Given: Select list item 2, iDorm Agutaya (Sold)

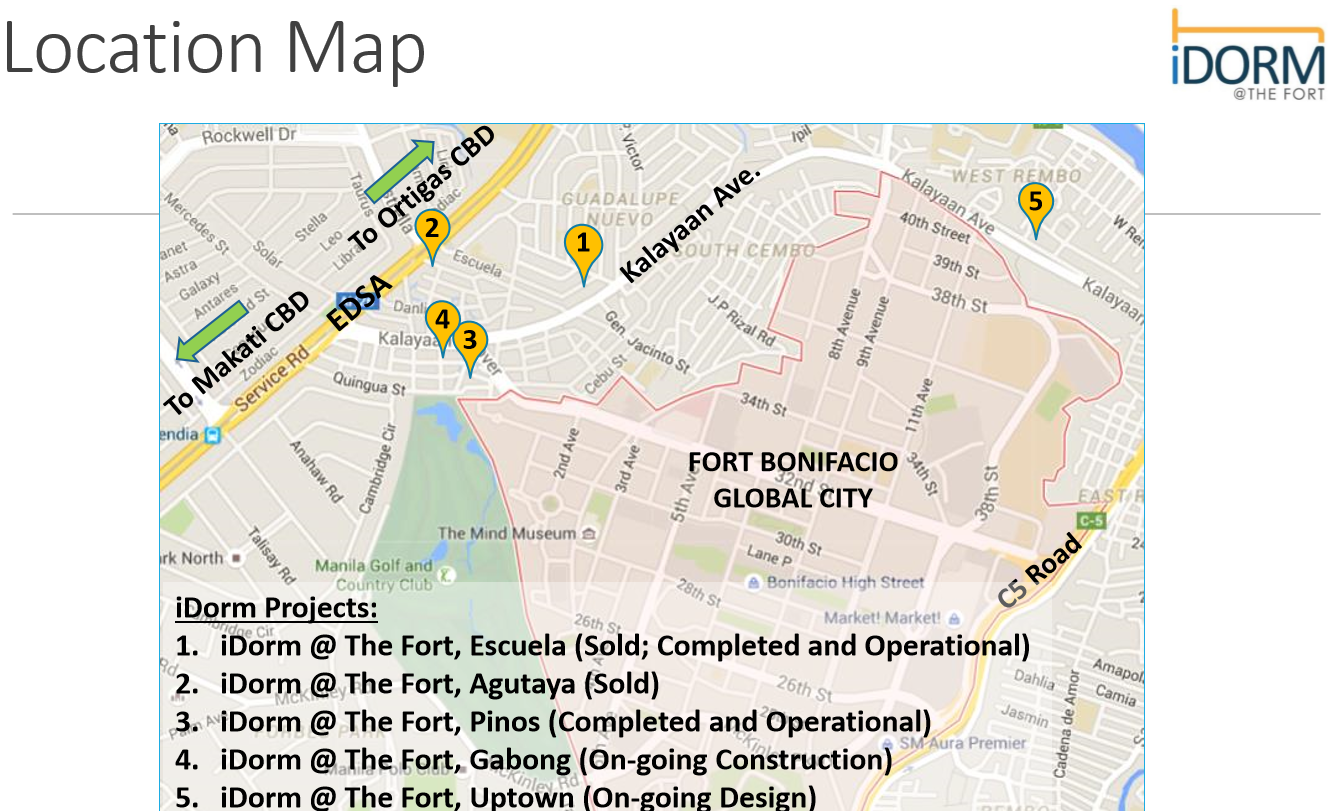Looking at the screenshot, I should [418, 684].
